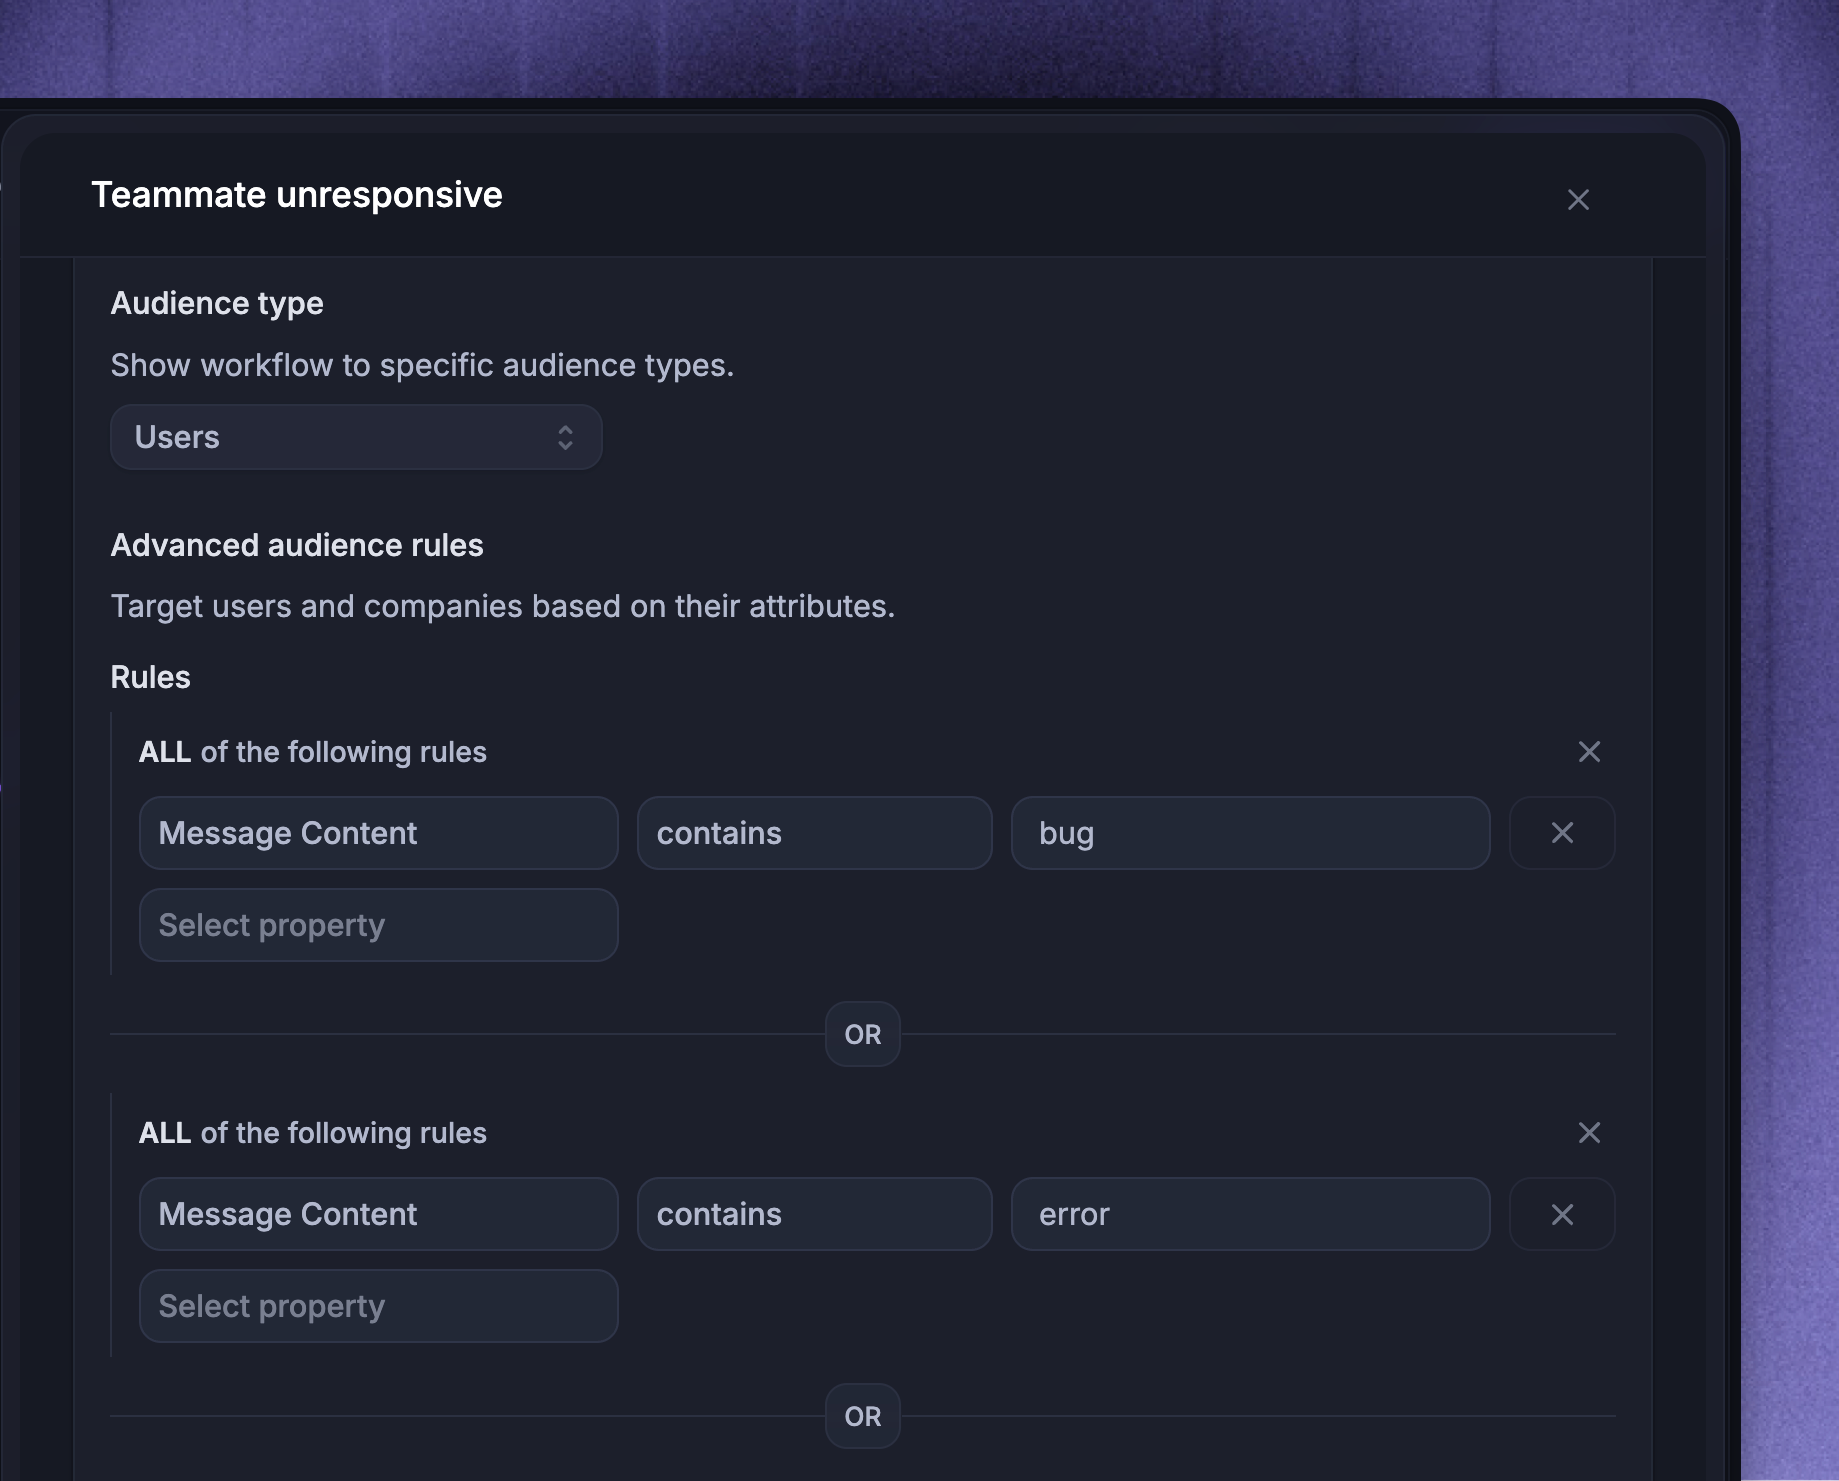Click the 'Teammate unresponsive' title
Image resolution: width=1839 pixels, height=1481 pixels.
point(297,195)
